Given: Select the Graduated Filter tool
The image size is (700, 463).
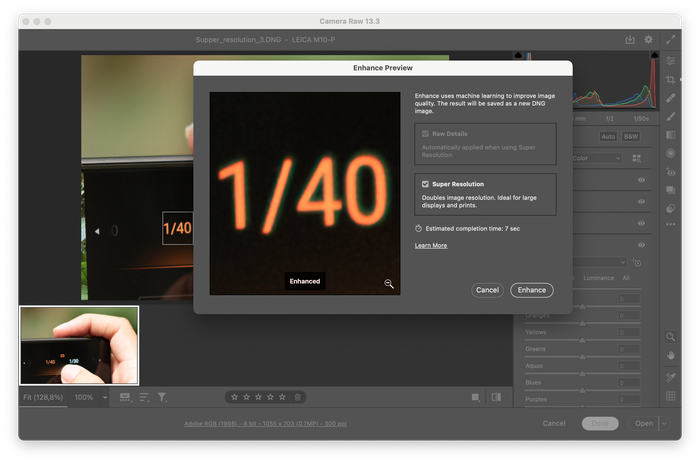Looking at the screenshot, I should (671, 135).
